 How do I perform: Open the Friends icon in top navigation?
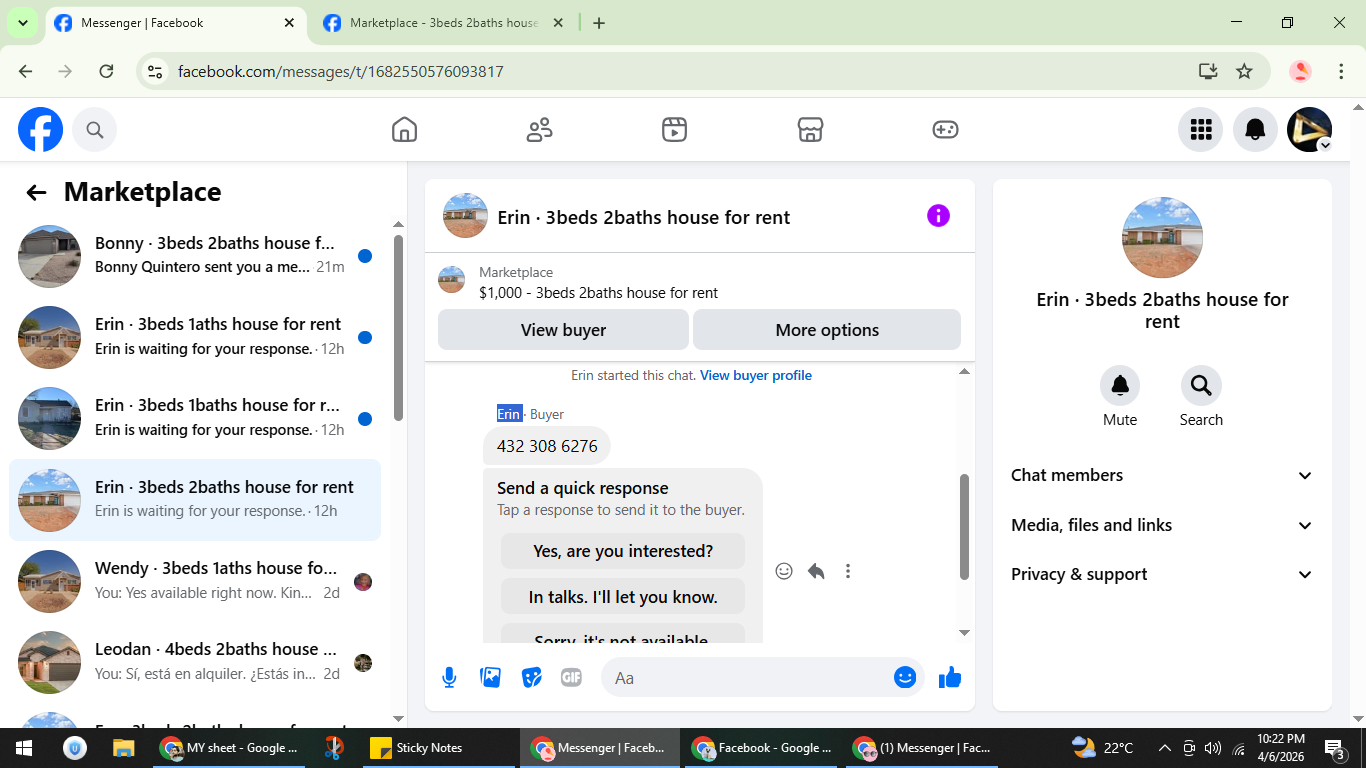tap(540, 130)
